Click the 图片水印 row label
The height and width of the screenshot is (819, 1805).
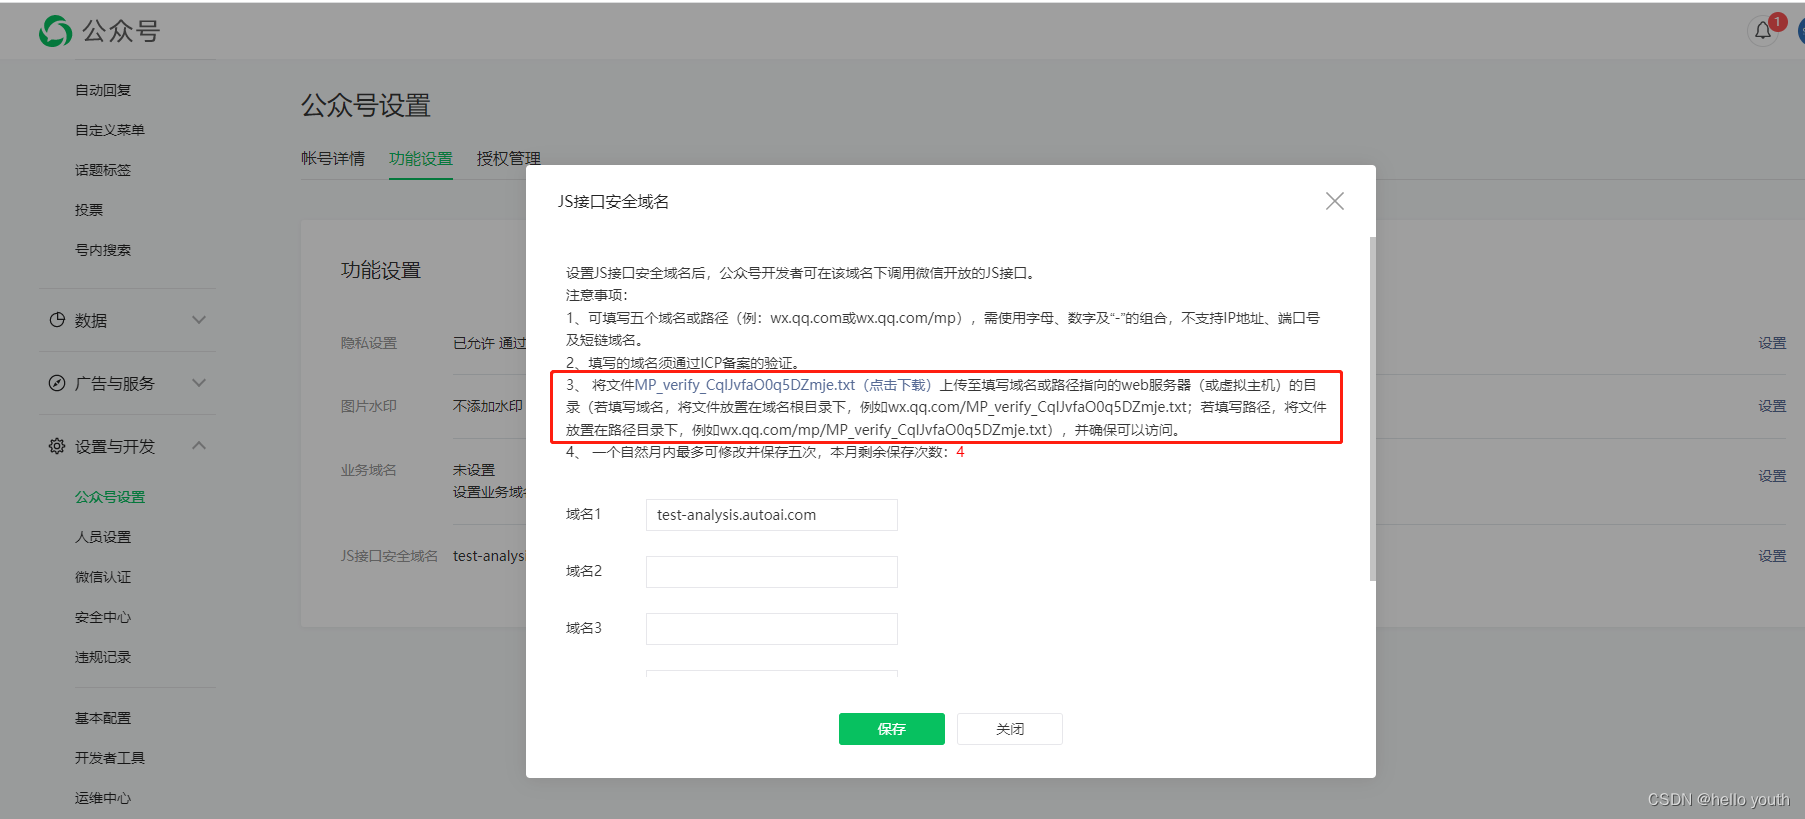click(369, 406)
